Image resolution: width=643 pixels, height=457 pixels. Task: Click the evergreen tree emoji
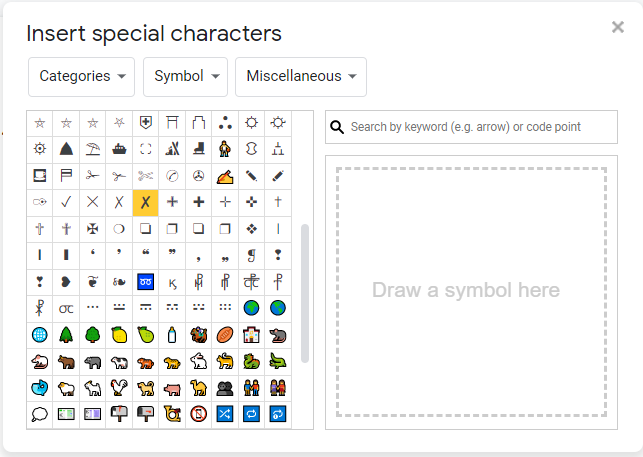tap(66, 335)
